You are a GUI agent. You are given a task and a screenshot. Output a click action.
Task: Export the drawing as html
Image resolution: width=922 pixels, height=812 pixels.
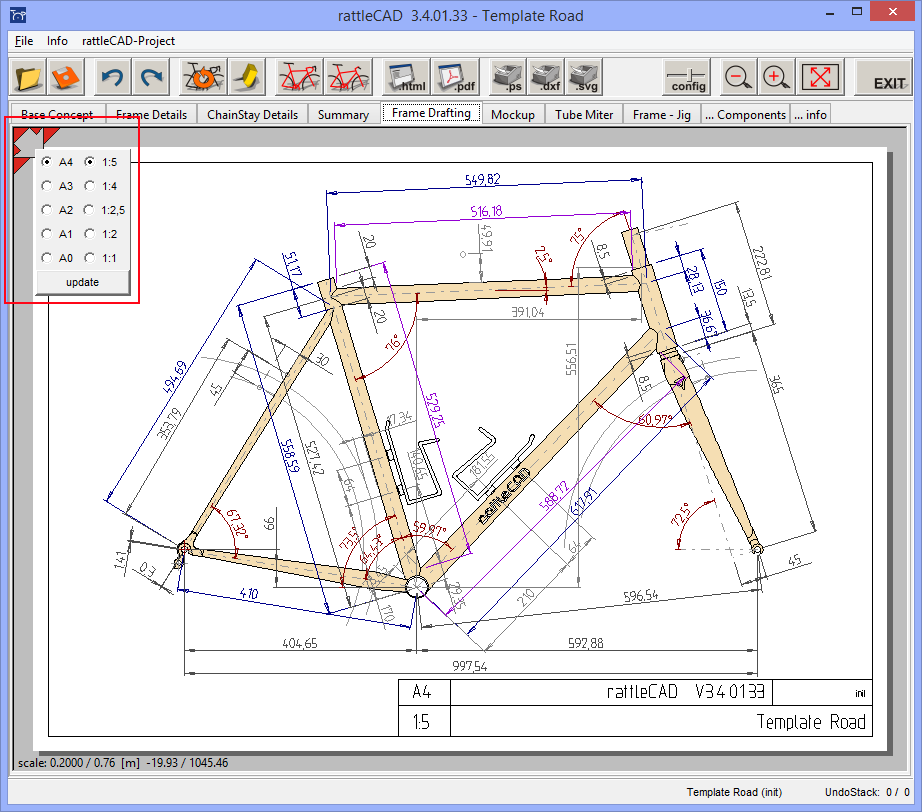[406, 77]
